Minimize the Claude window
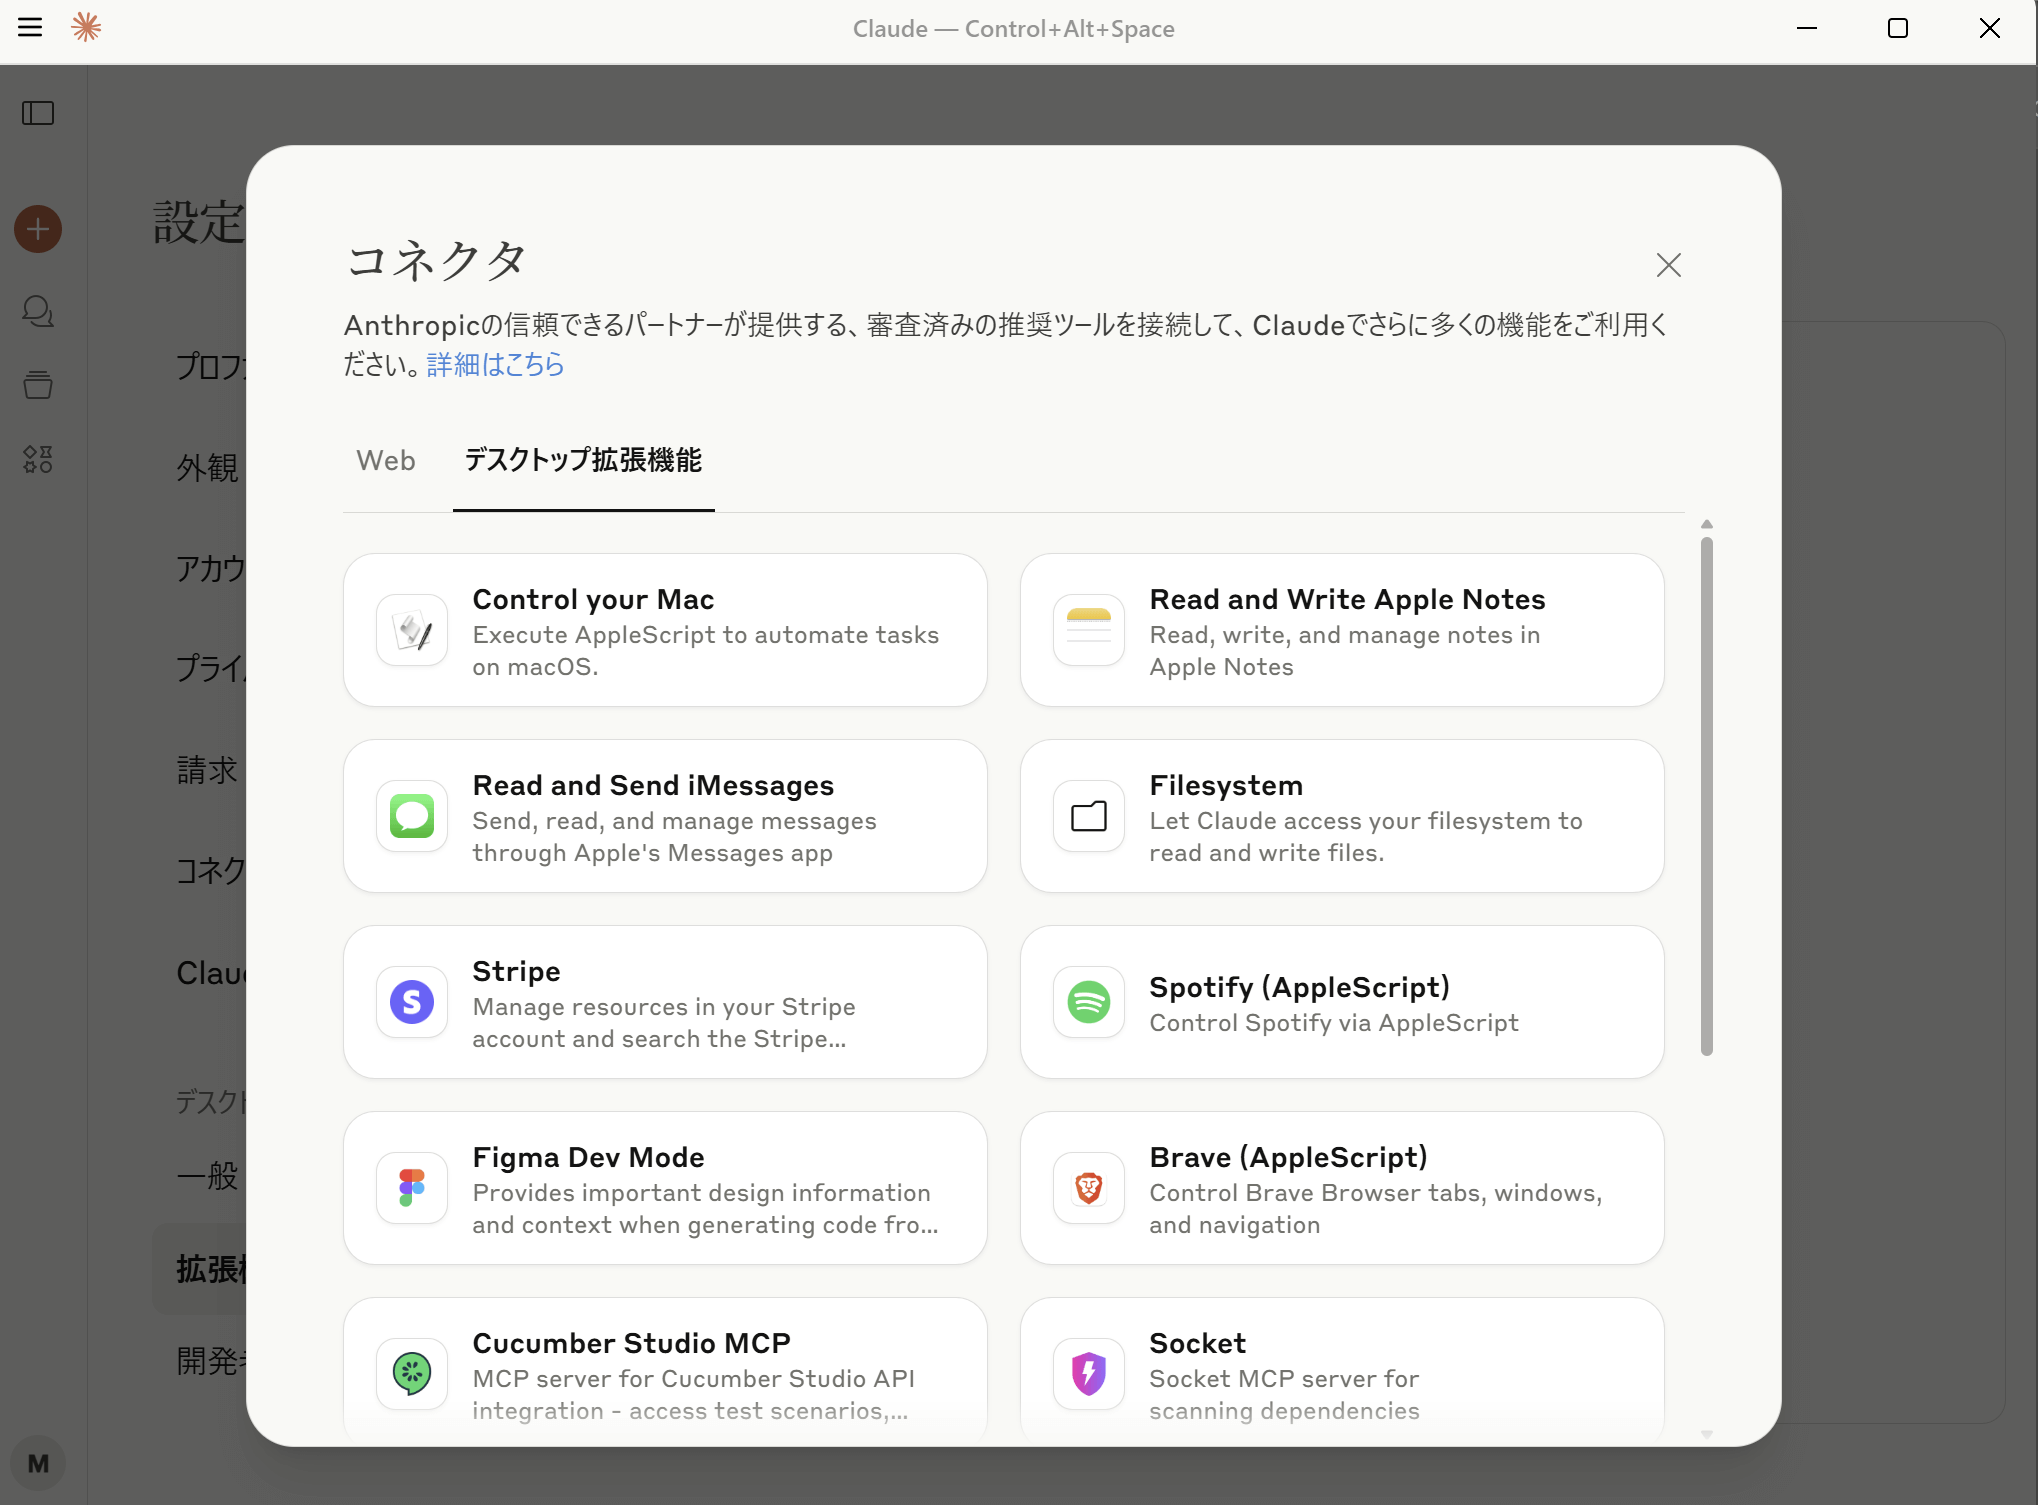The height and width of the screenshot is (1505, 2038). point(1806,28)
